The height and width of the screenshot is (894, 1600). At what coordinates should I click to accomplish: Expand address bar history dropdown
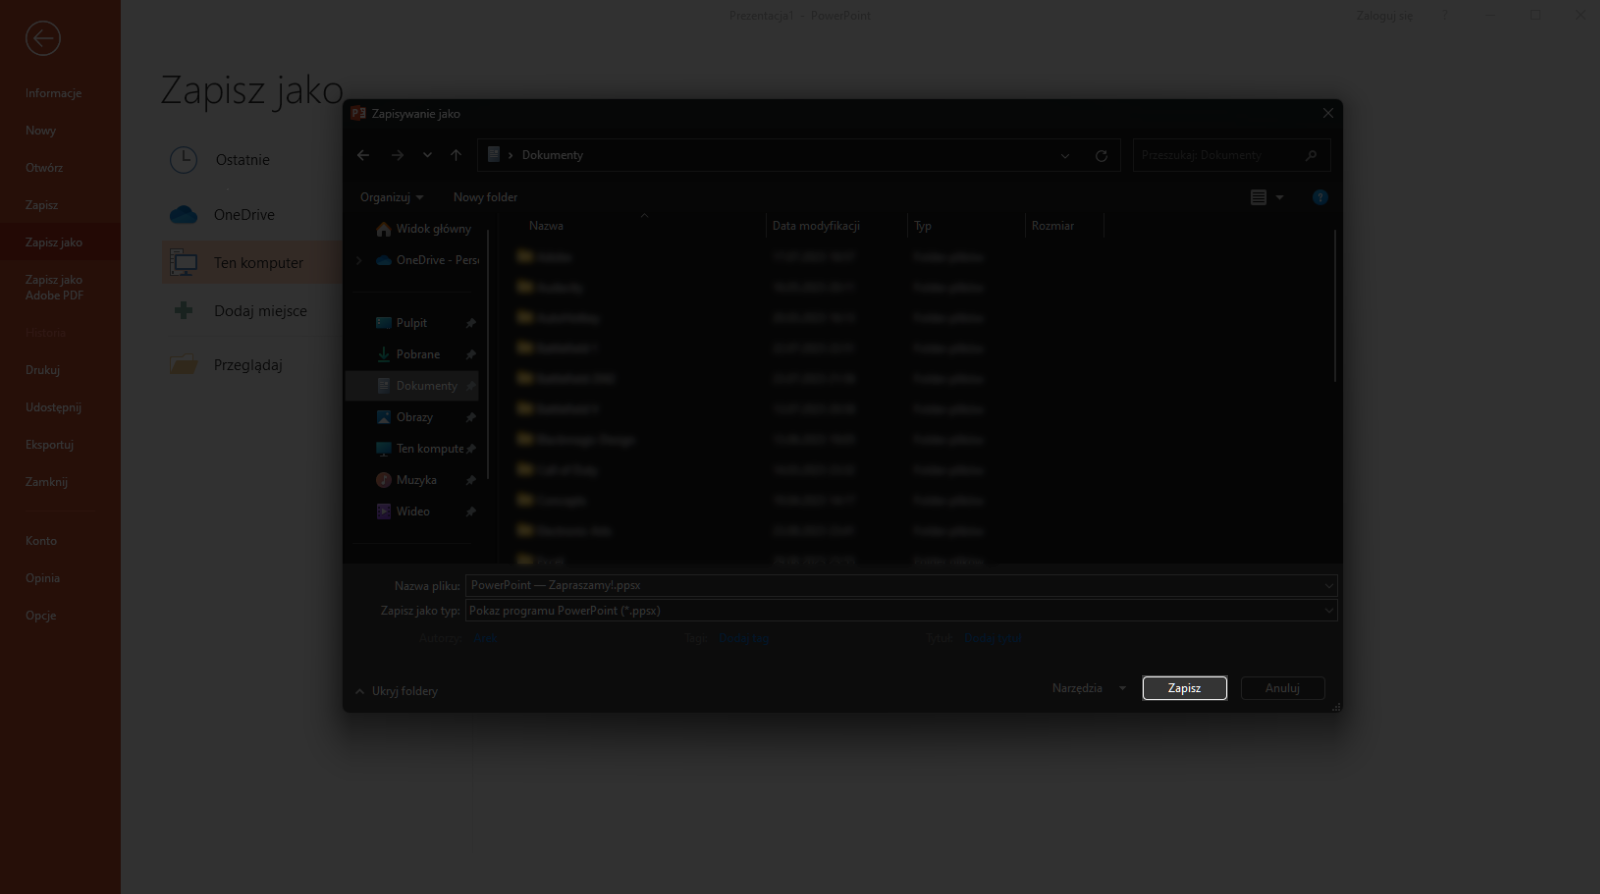(1065, 156)
